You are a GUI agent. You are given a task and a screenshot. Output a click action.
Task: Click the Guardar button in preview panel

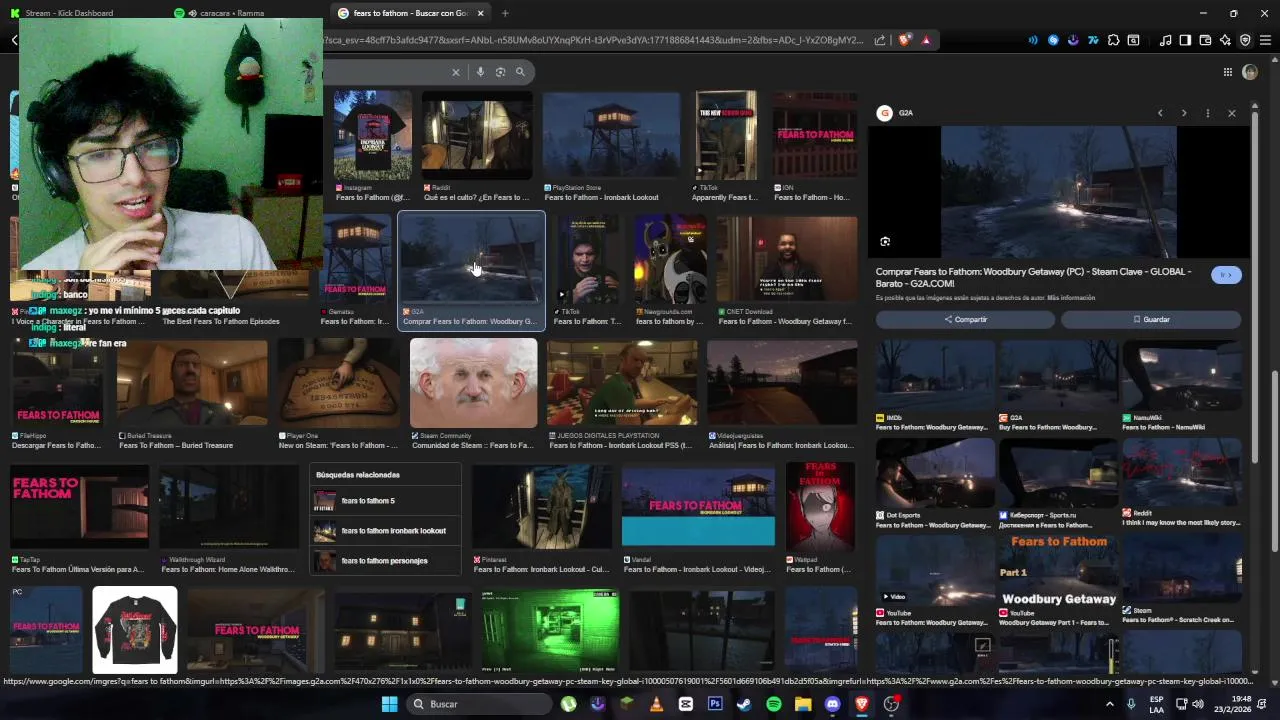point(1151,319)
